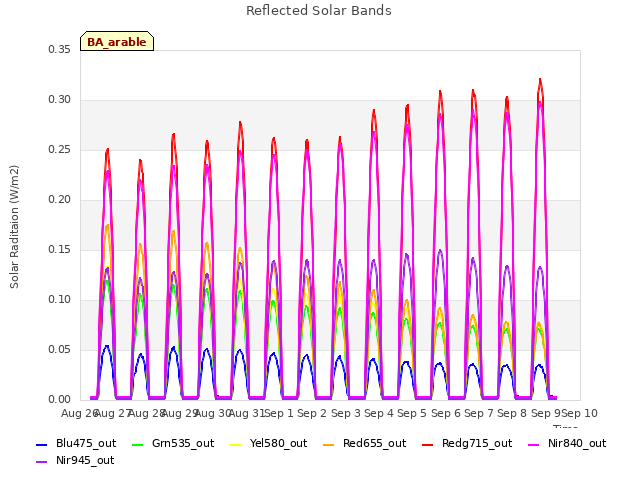Click the BA_arable annotation label
Image resolution: width=640 pixels, height=480 pixels.
pos(117,42)
